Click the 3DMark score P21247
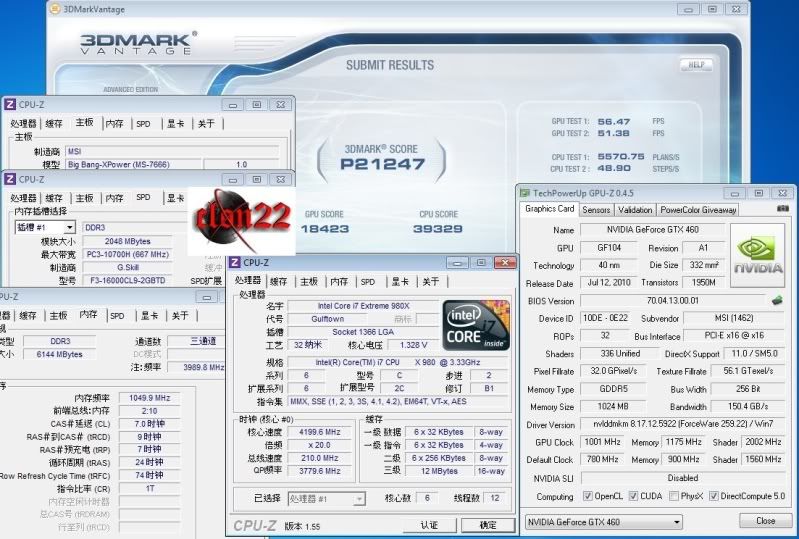 pyautogui.click(x=382, y=164)
